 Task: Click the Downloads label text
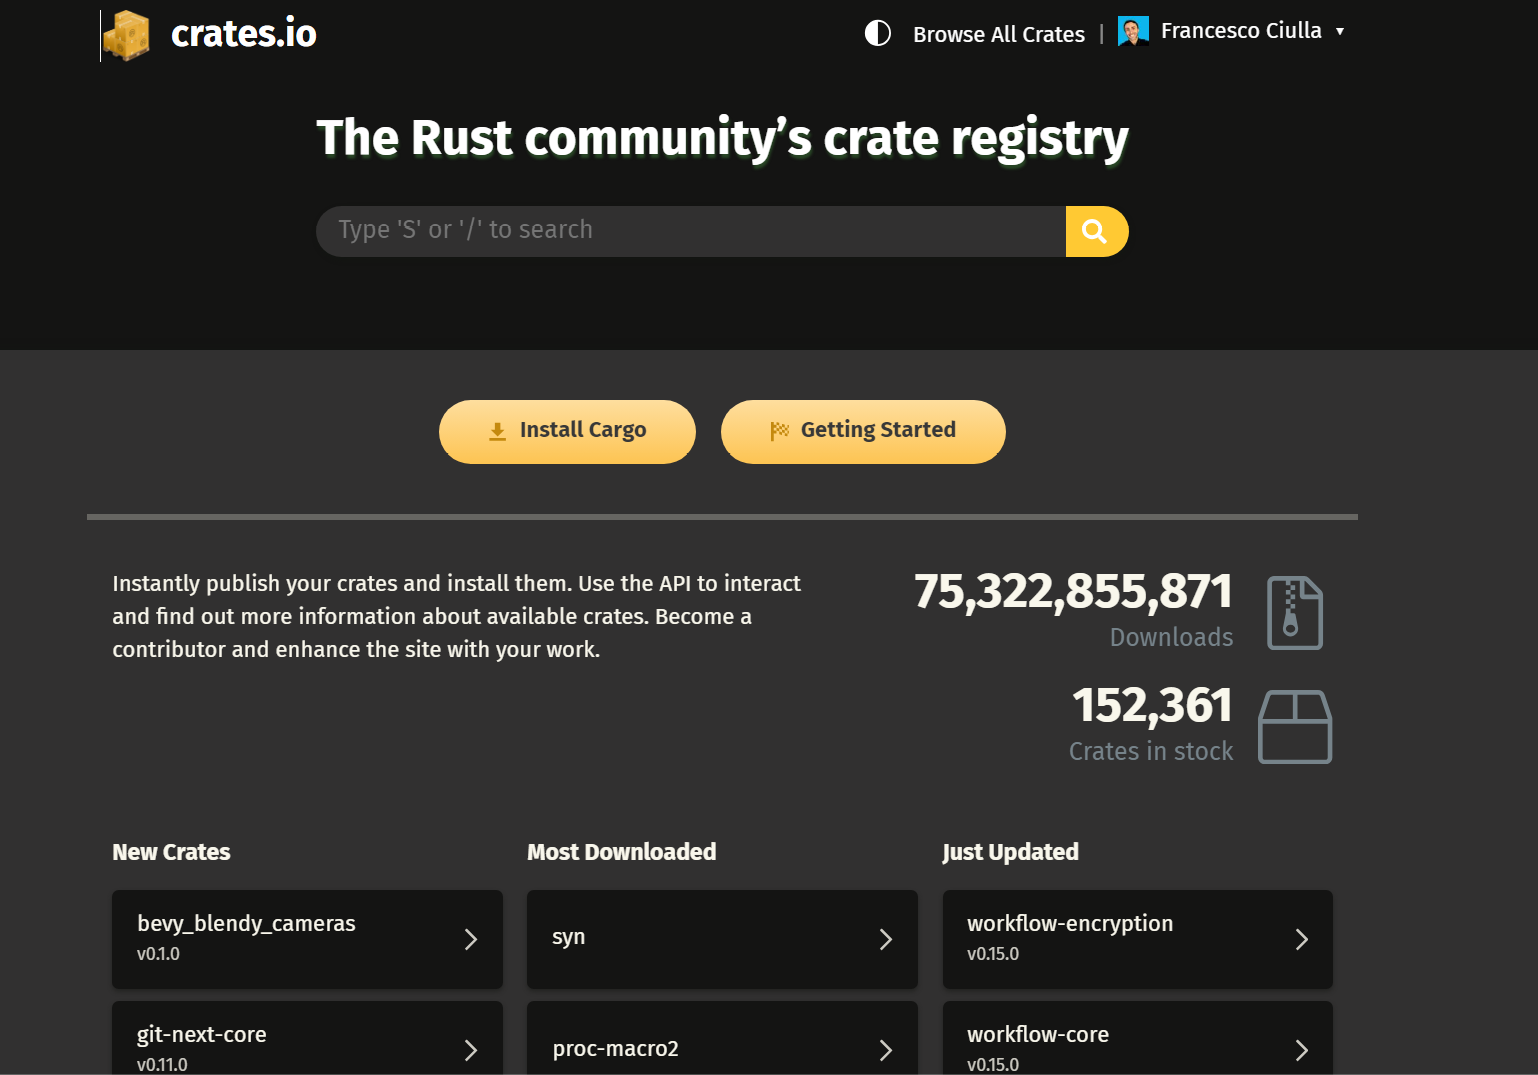(x=1171, y=637)
